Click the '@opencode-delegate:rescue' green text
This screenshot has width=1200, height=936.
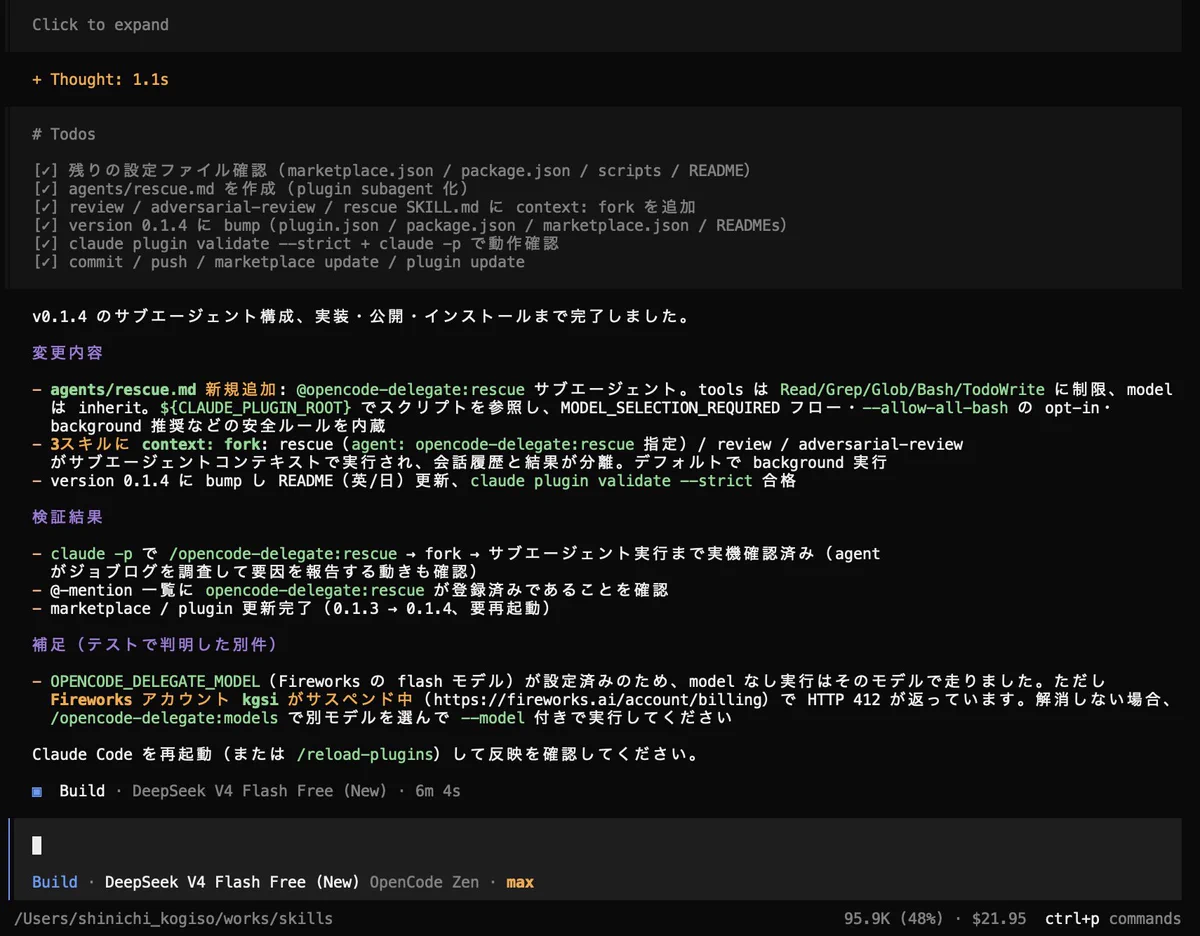pos(410,390)
